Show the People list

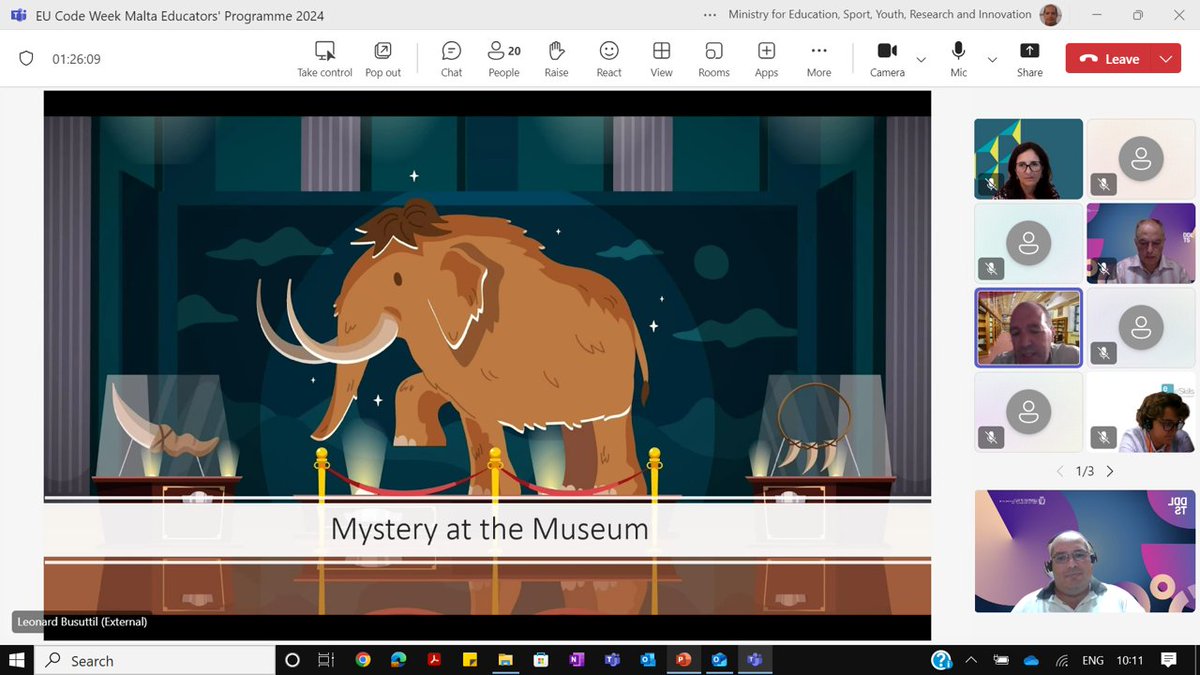coord(503,58)
